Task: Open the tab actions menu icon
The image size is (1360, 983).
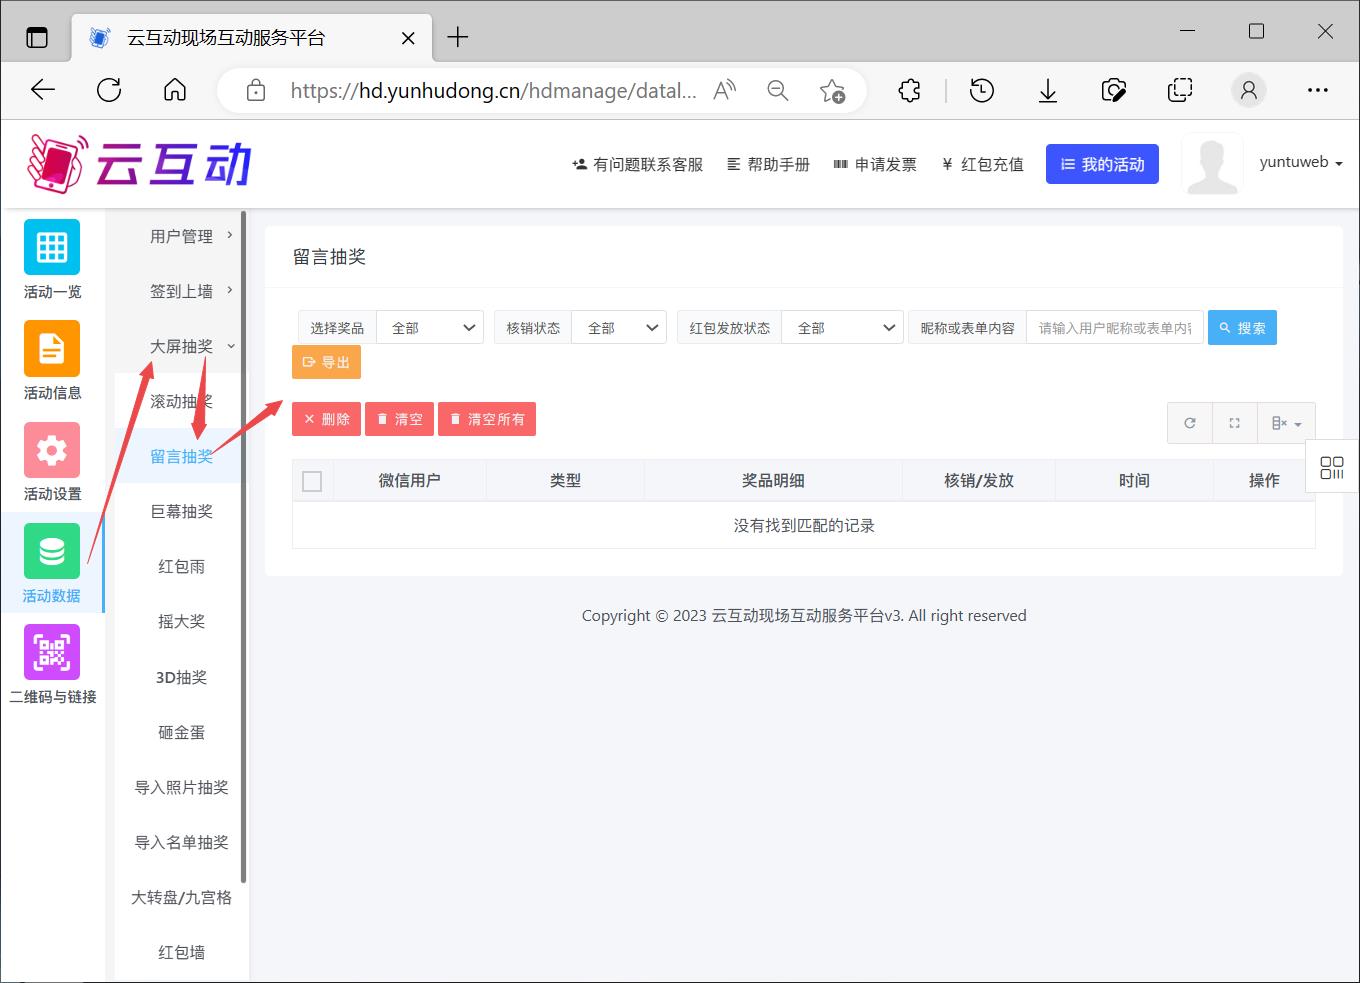Action: pyautogui.click(x=37, y=38)
